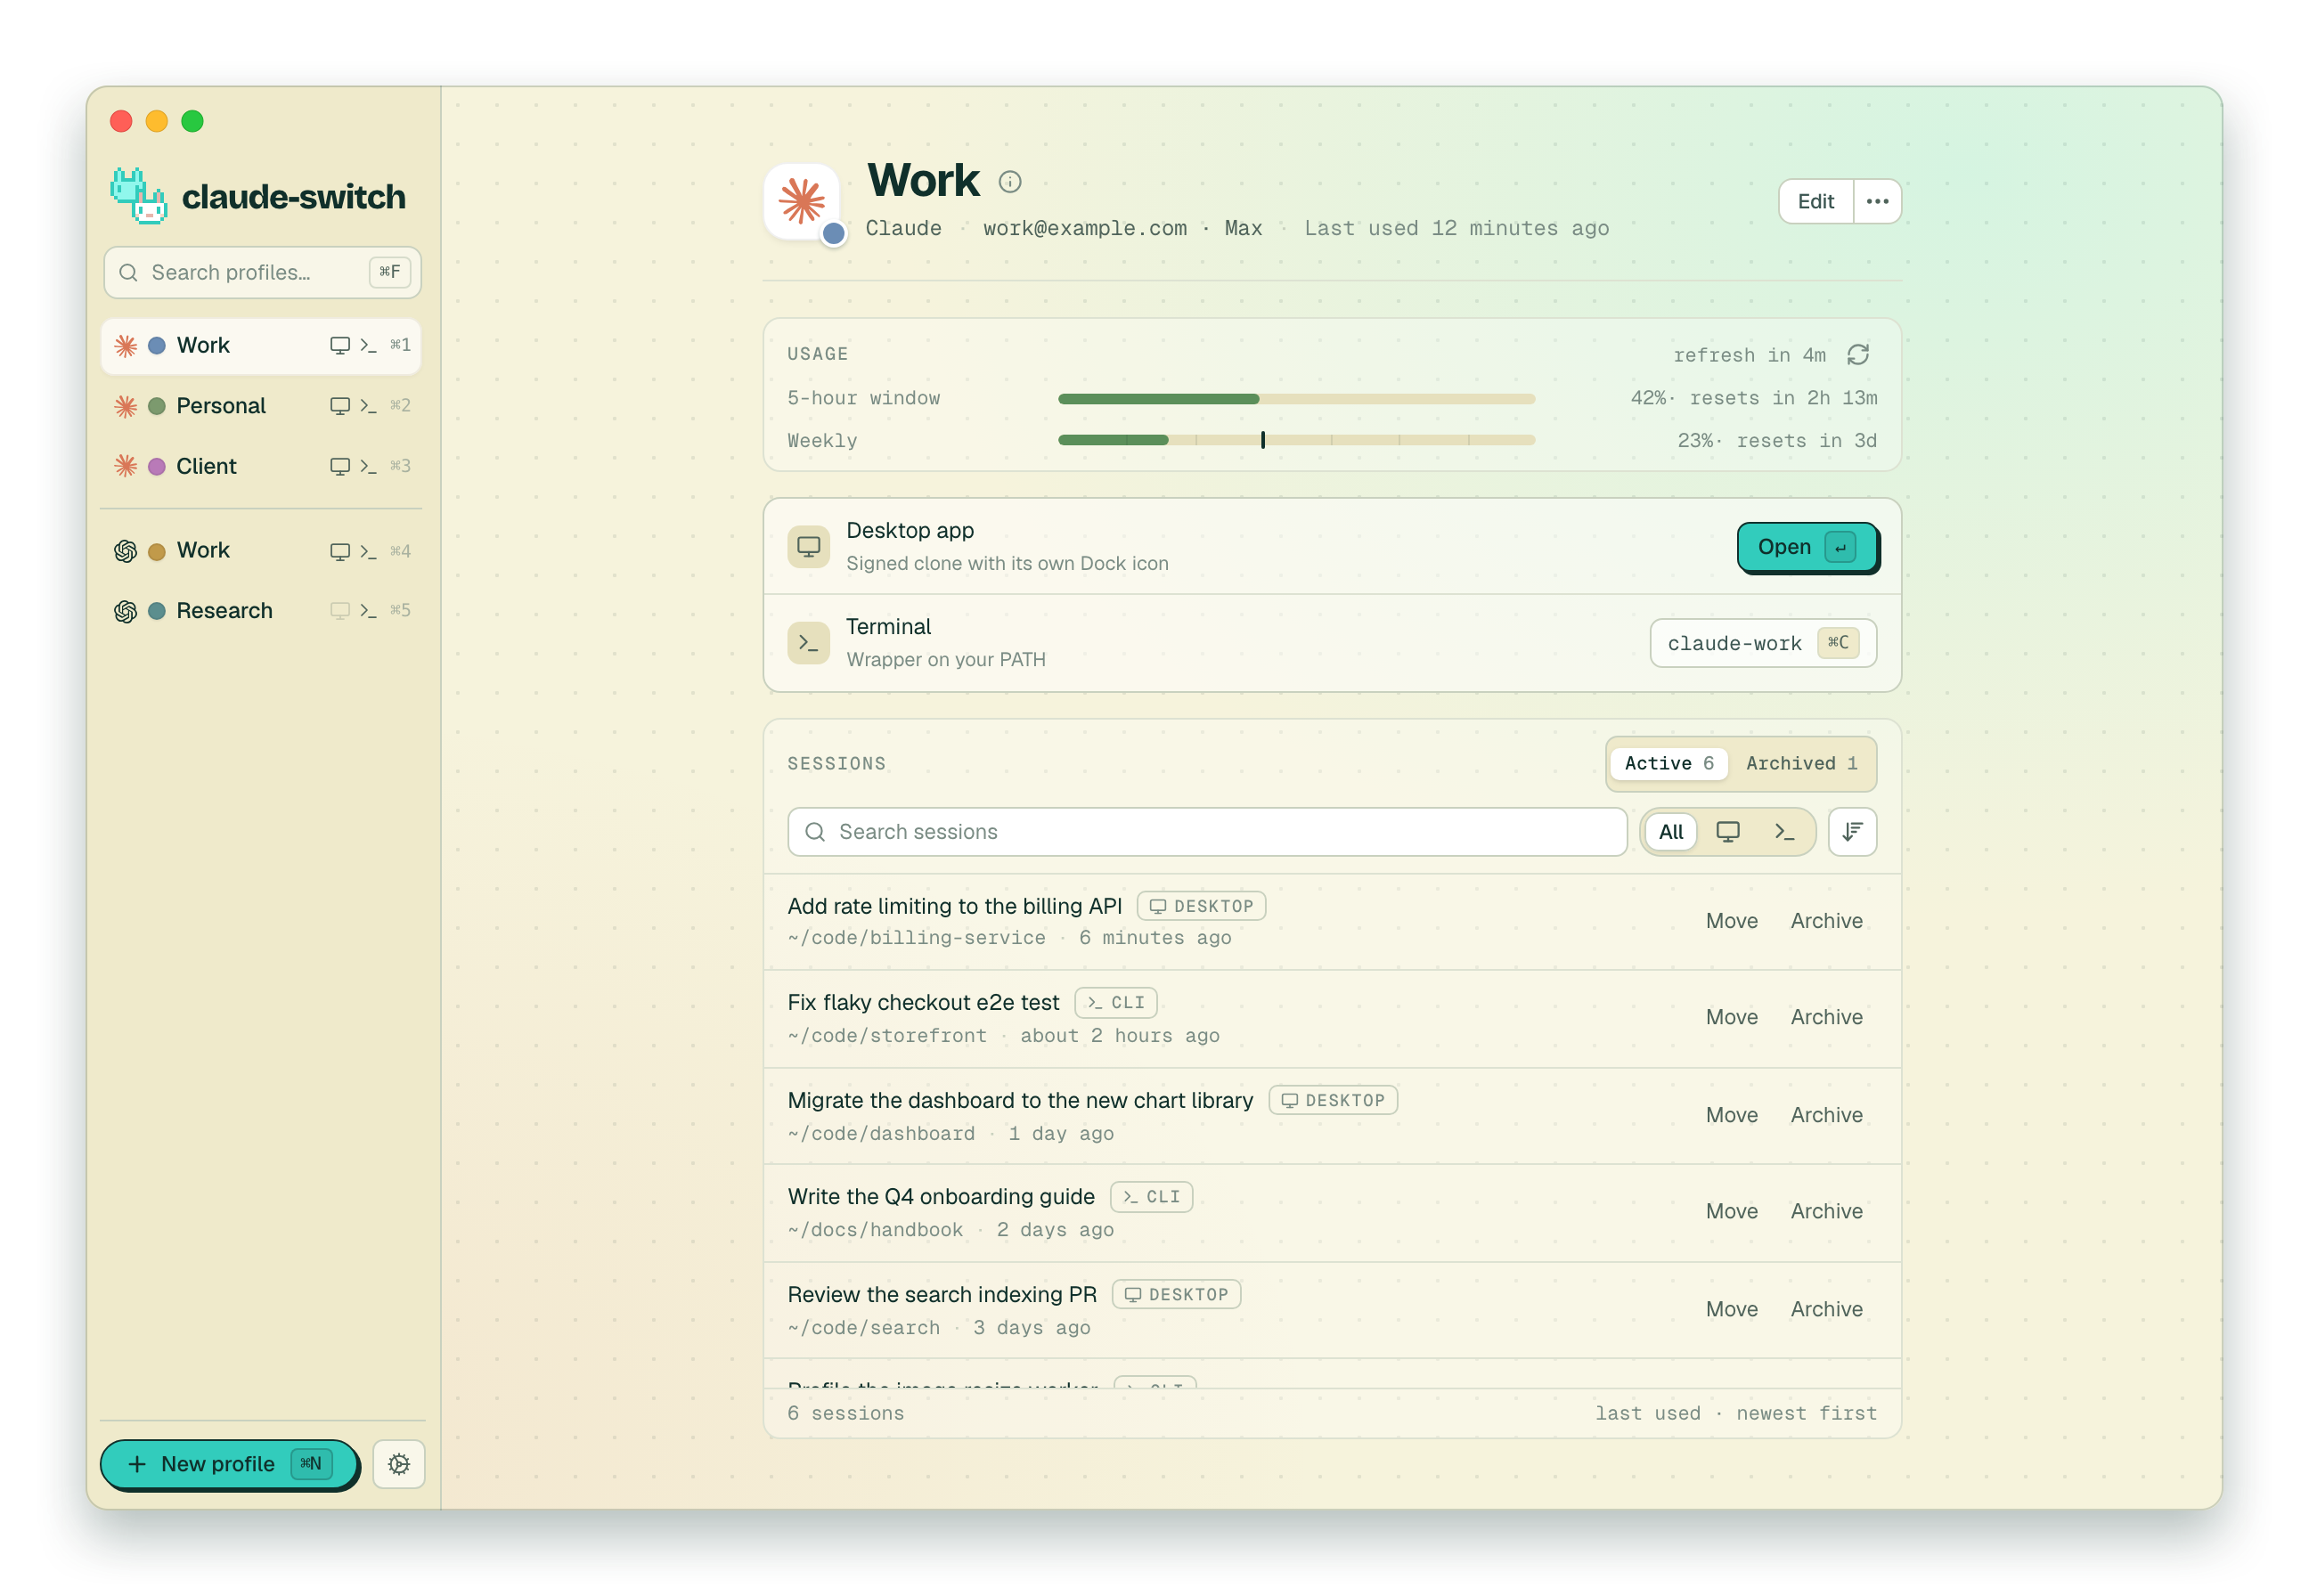Switch to the Archived sessions tab
Viewport: 2309px width, 1596px height.
coord(1801,763)
